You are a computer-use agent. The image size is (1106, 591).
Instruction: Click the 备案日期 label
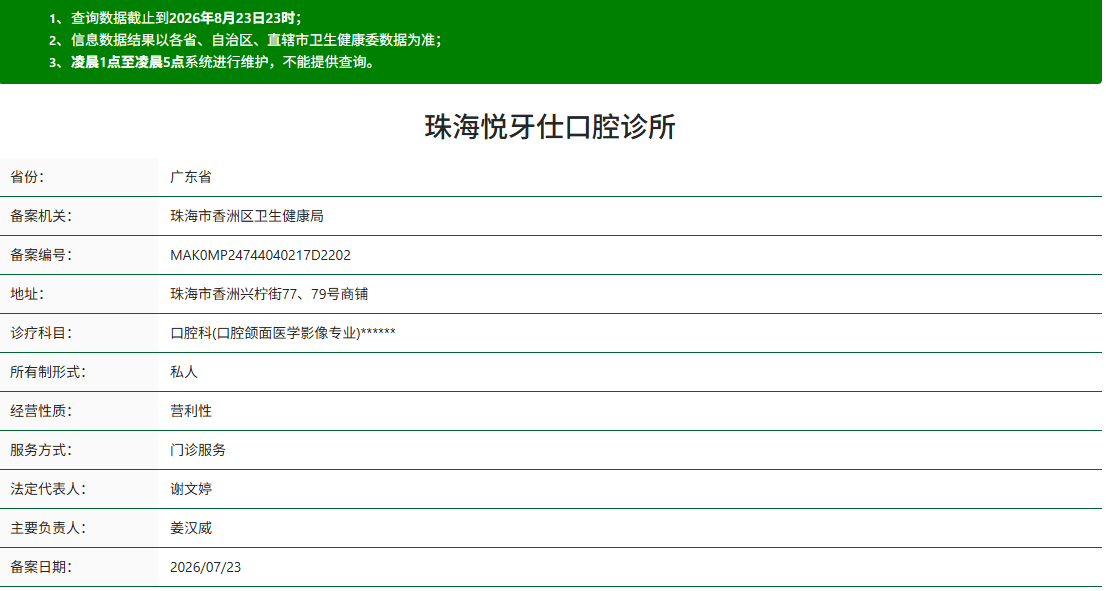[x=41, y=567]
